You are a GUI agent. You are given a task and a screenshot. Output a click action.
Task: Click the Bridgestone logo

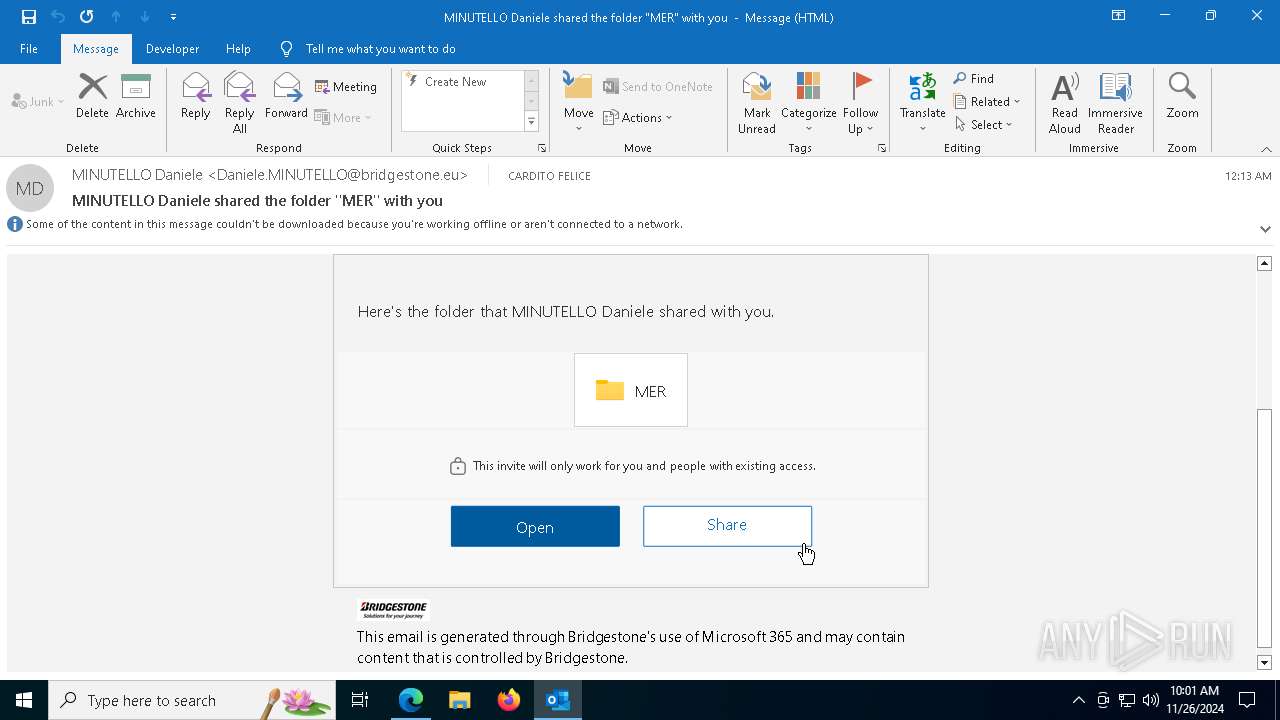393,609
